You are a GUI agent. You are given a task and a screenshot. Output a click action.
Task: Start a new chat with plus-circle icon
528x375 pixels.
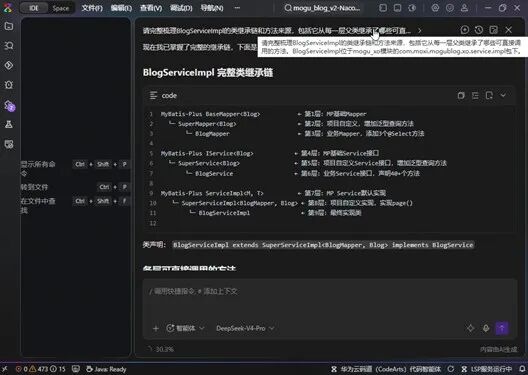pyautogui.click(x=465, y=30)
